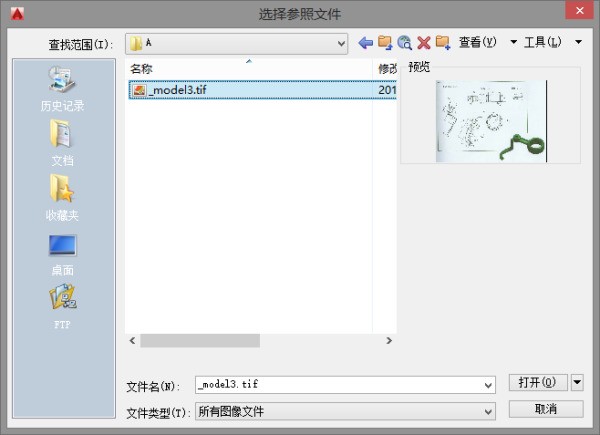Create a new folder
The image size is (600, 435).
443,43
